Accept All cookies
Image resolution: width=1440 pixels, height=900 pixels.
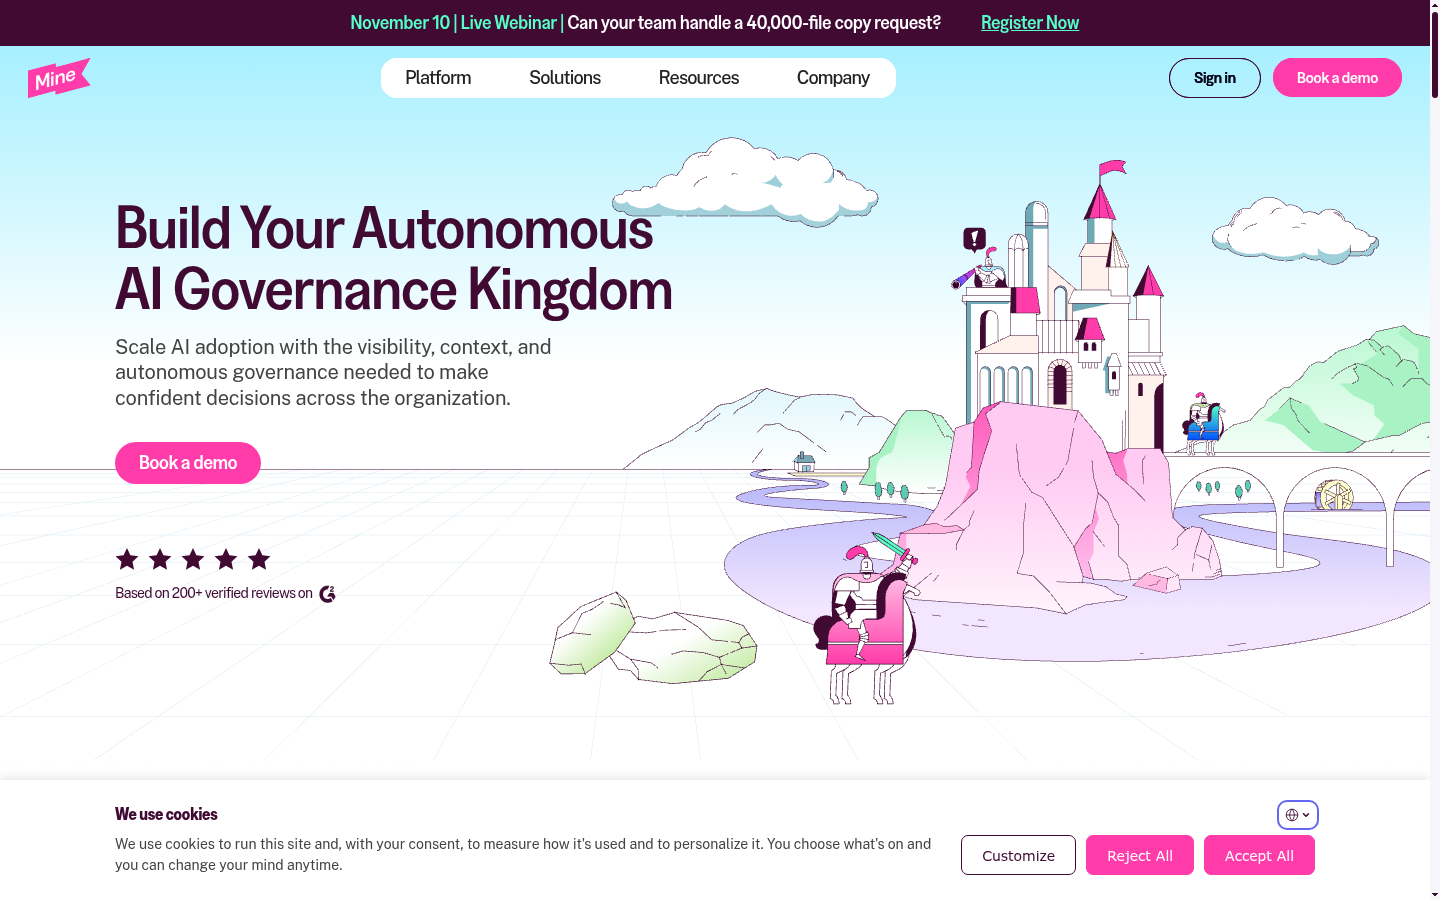pyautogui.click(x=1259, y=855)
